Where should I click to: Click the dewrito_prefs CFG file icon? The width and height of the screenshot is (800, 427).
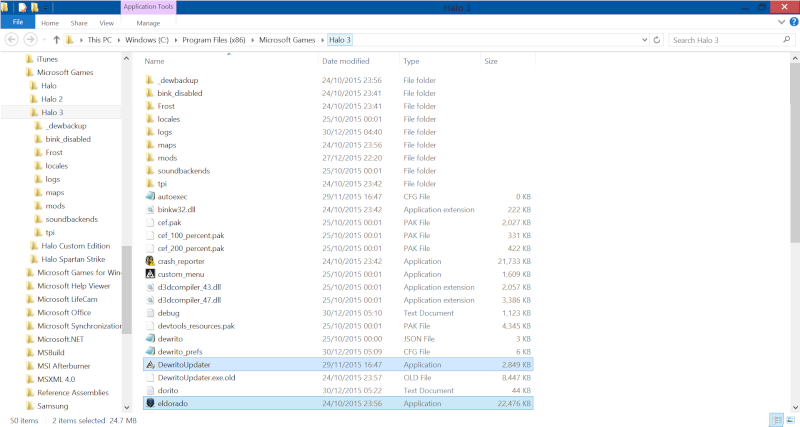150,351
